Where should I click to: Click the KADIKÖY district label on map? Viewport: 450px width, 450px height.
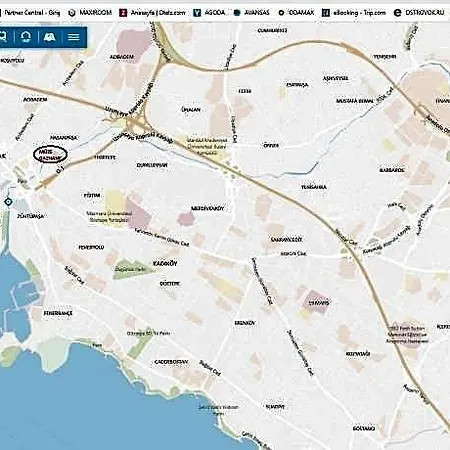(165, 263)
